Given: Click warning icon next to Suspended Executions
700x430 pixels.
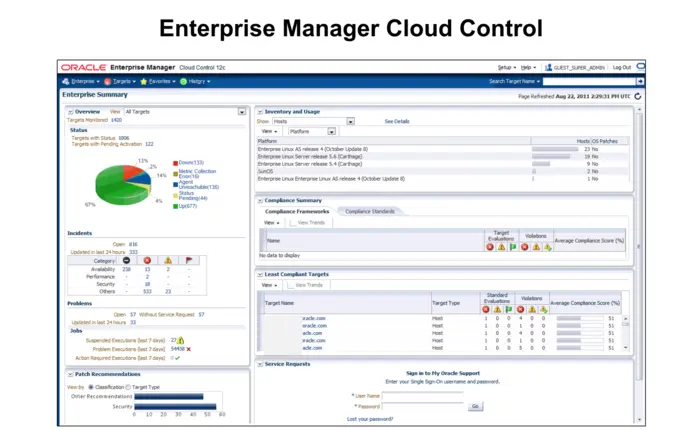Looking at the screenshot, I should [x=181, y=340].
